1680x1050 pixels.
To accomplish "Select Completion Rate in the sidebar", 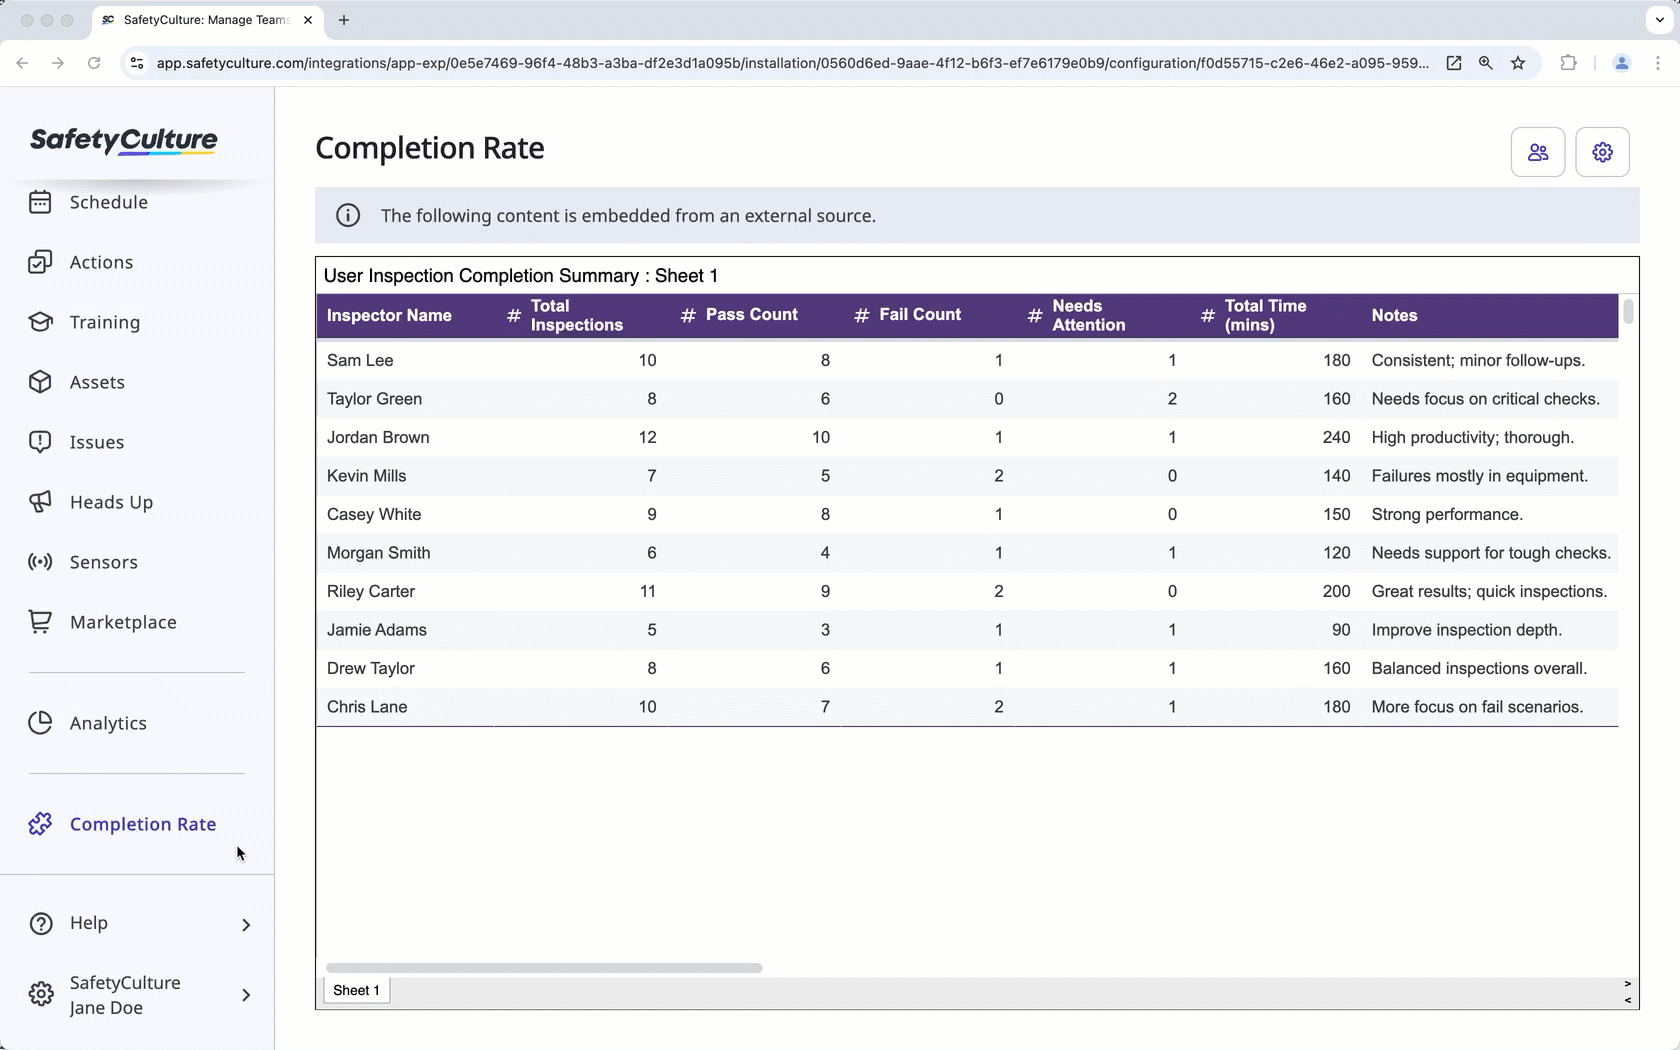I will coord(142,824).
